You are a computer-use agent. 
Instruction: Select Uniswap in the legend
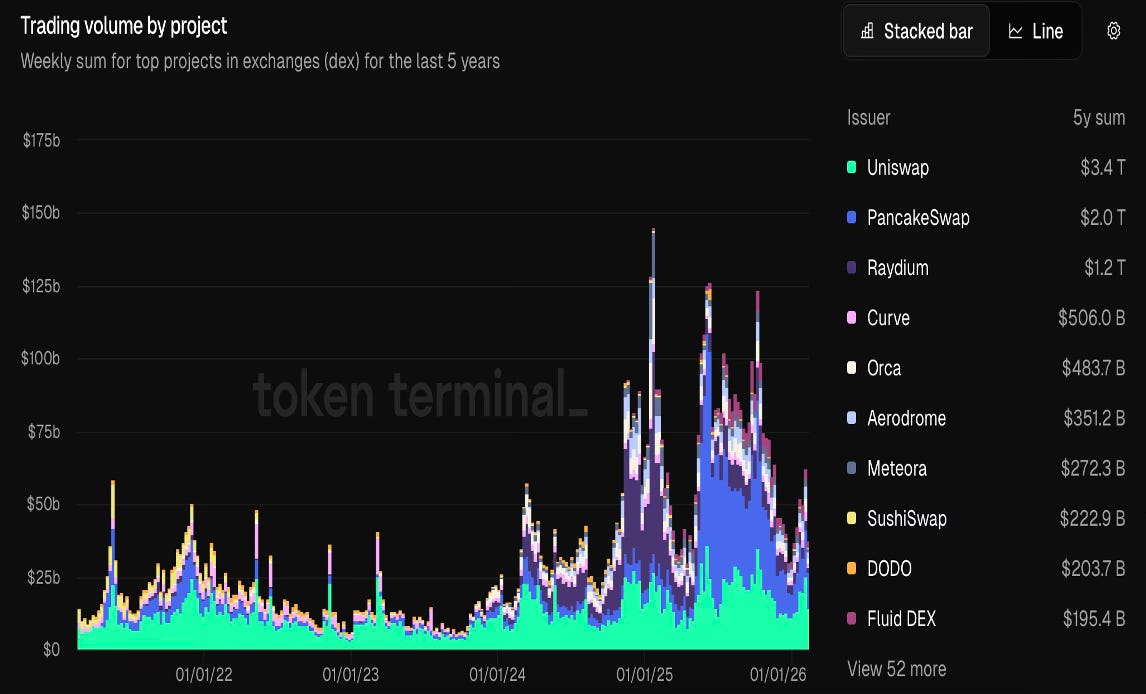point(898,167)
